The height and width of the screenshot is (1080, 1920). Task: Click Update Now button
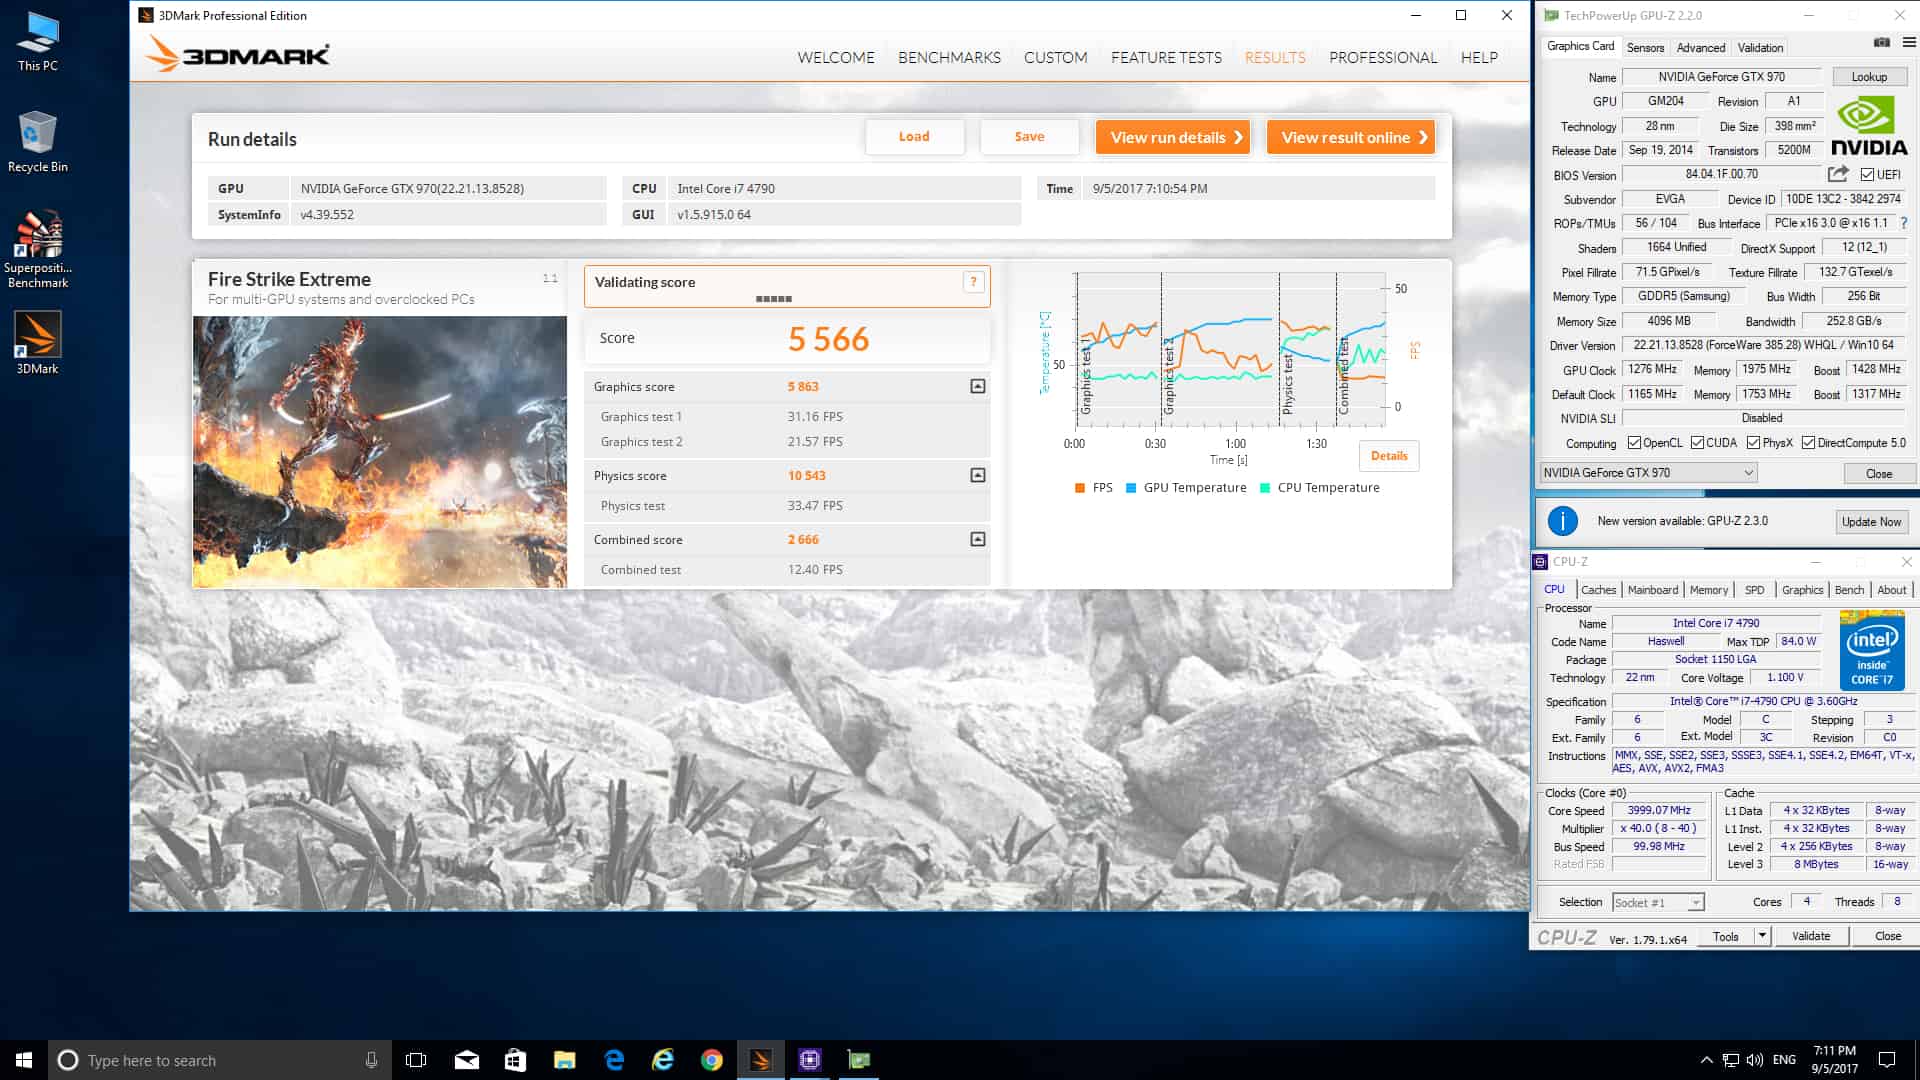(1871, 521)
